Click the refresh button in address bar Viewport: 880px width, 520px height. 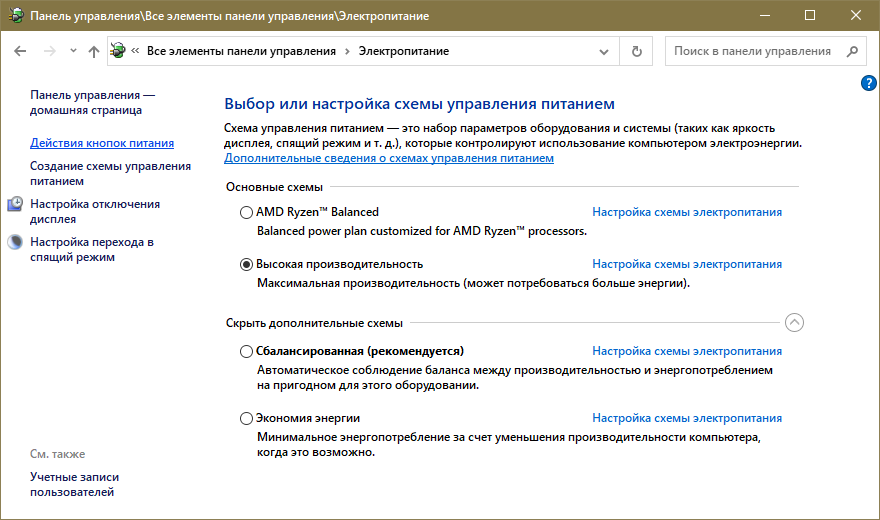tap(636, 51)
